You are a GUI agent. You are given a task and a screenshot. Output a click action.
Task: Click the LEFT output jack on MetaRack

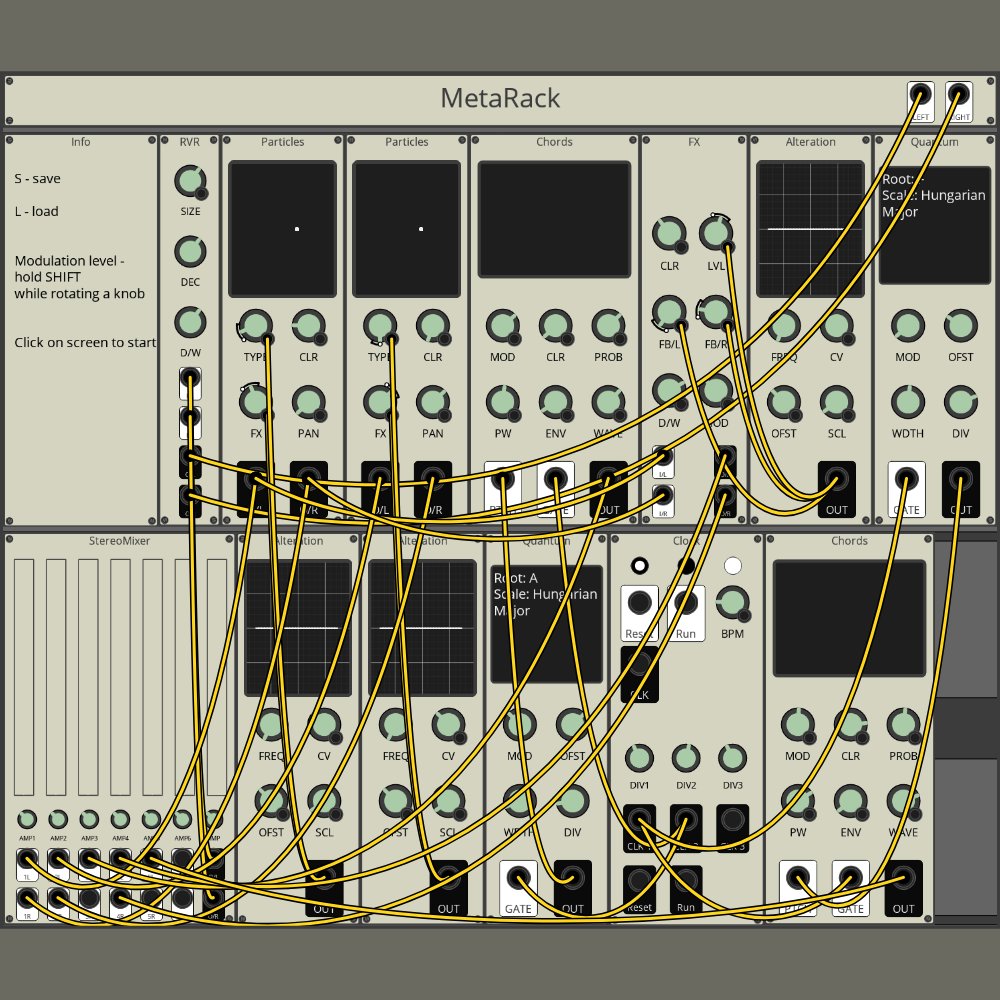(x=920, y=98)
